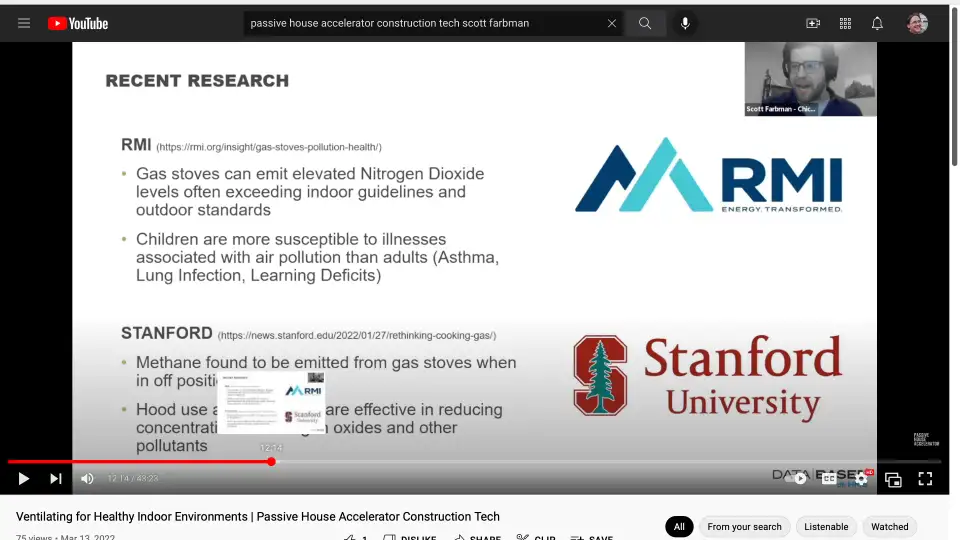Open the notifications bell
This screenshot has width=960, height=540.
[x=877, y=23]
